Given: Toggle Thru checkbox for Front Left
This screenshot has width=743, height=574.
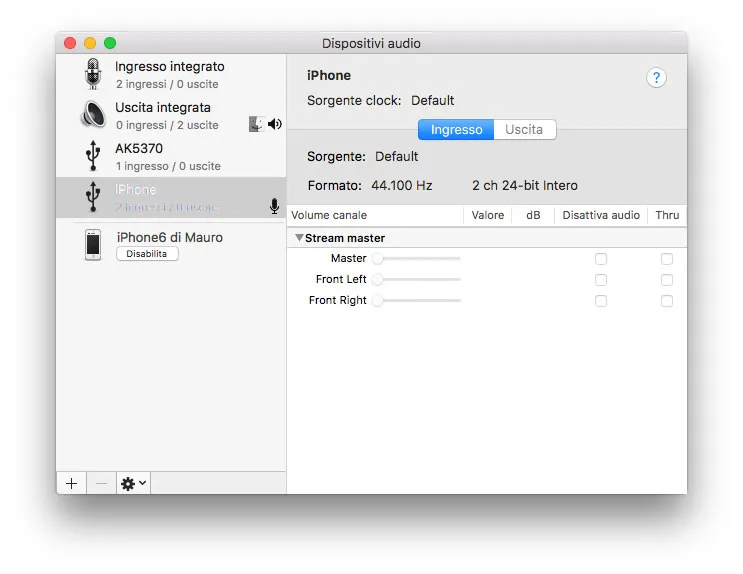Looking at the screenshot, I should point(667,280).
